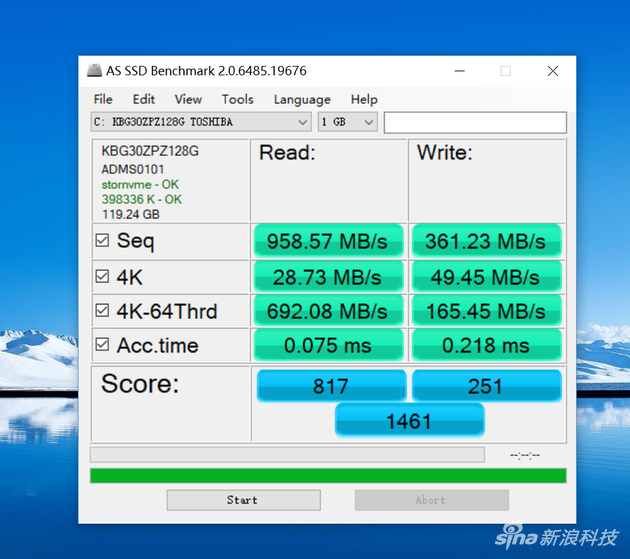630x559 pixels.
Task: Open the Tools menu
Action: coord(237,99)
